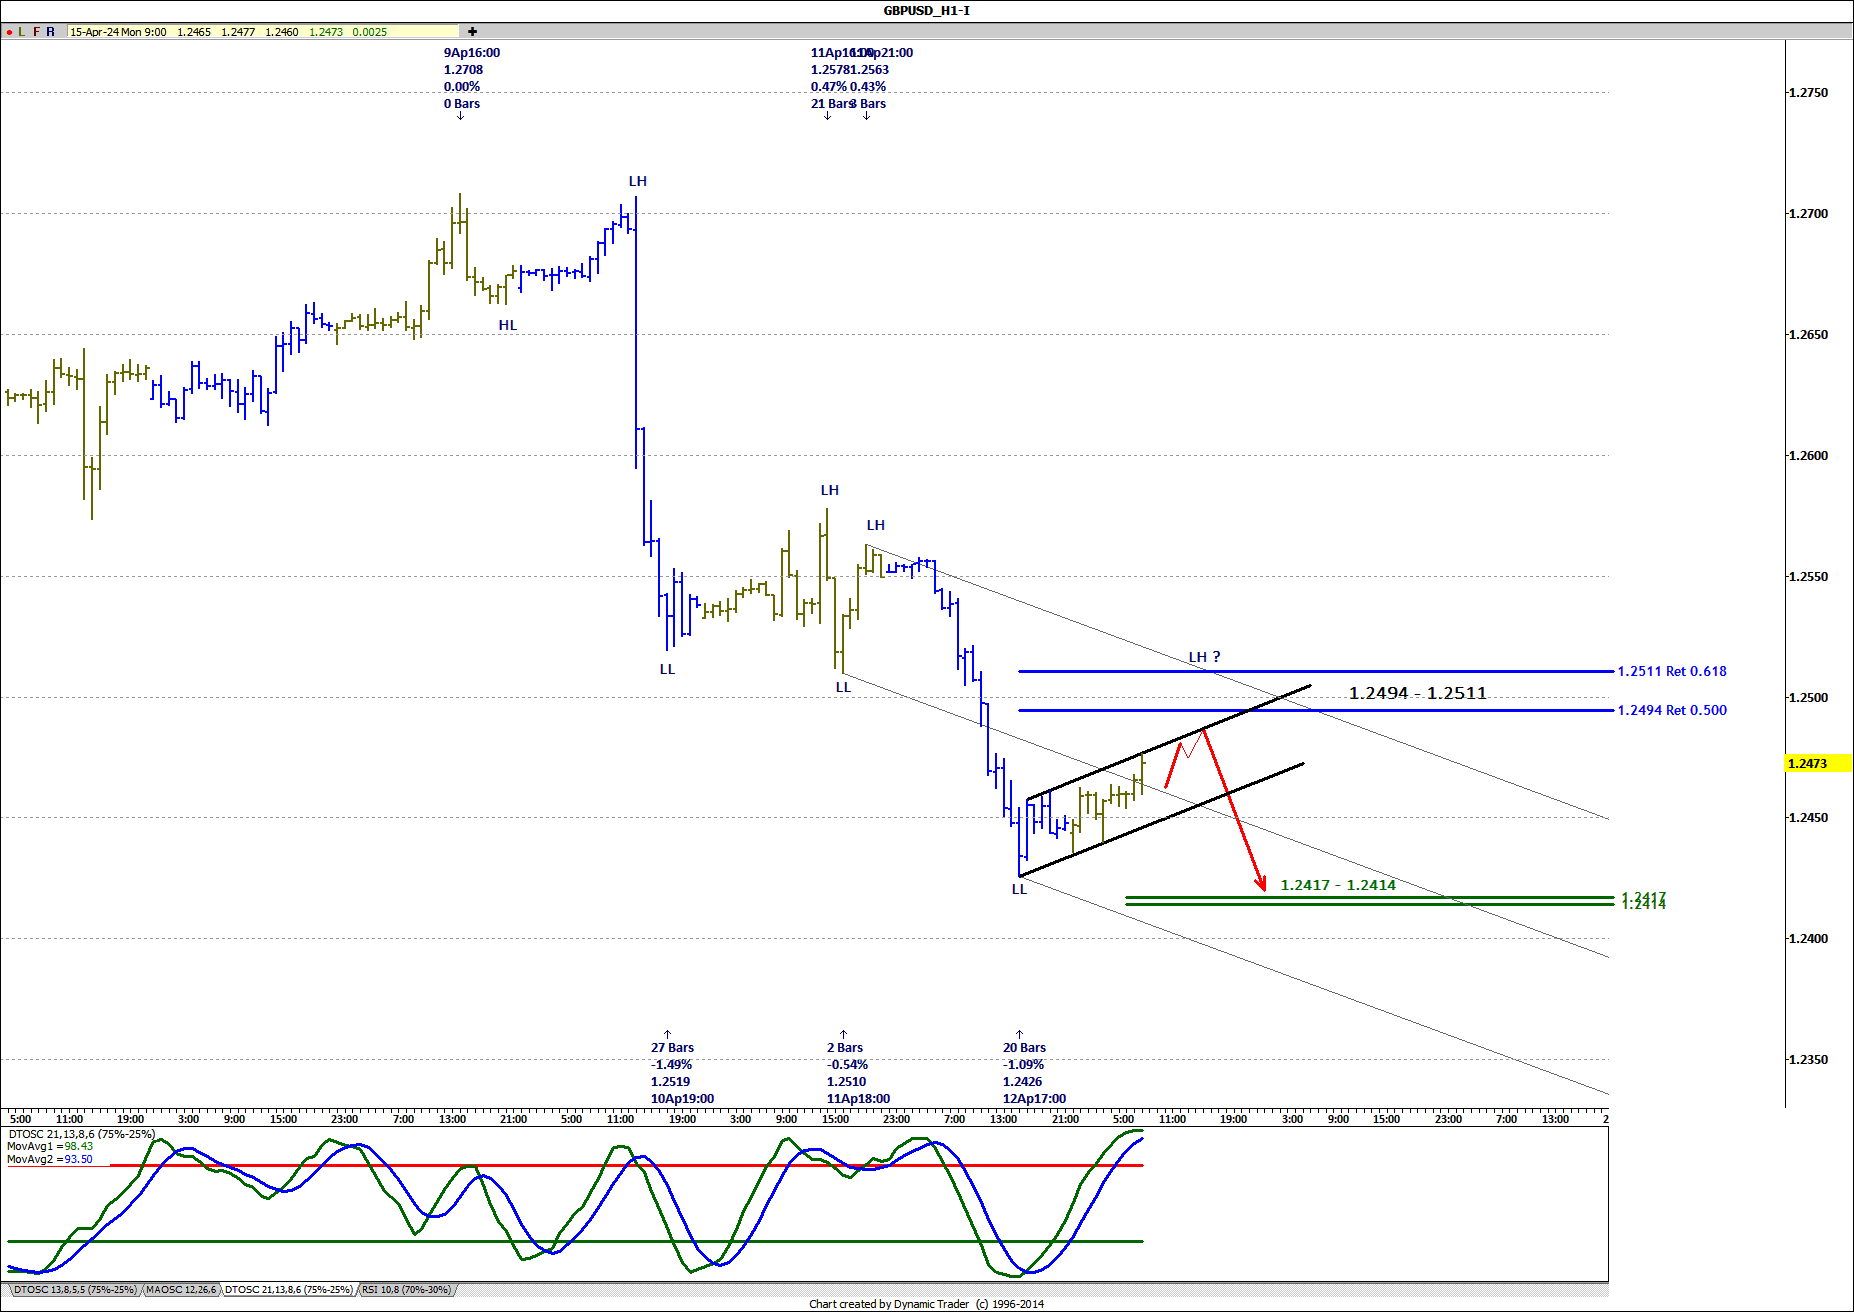This screenshot has height=1312, width=1854.
Task: Select the 1.2511 Ret 0.618 label
Action: click(x=1672, y=671)
